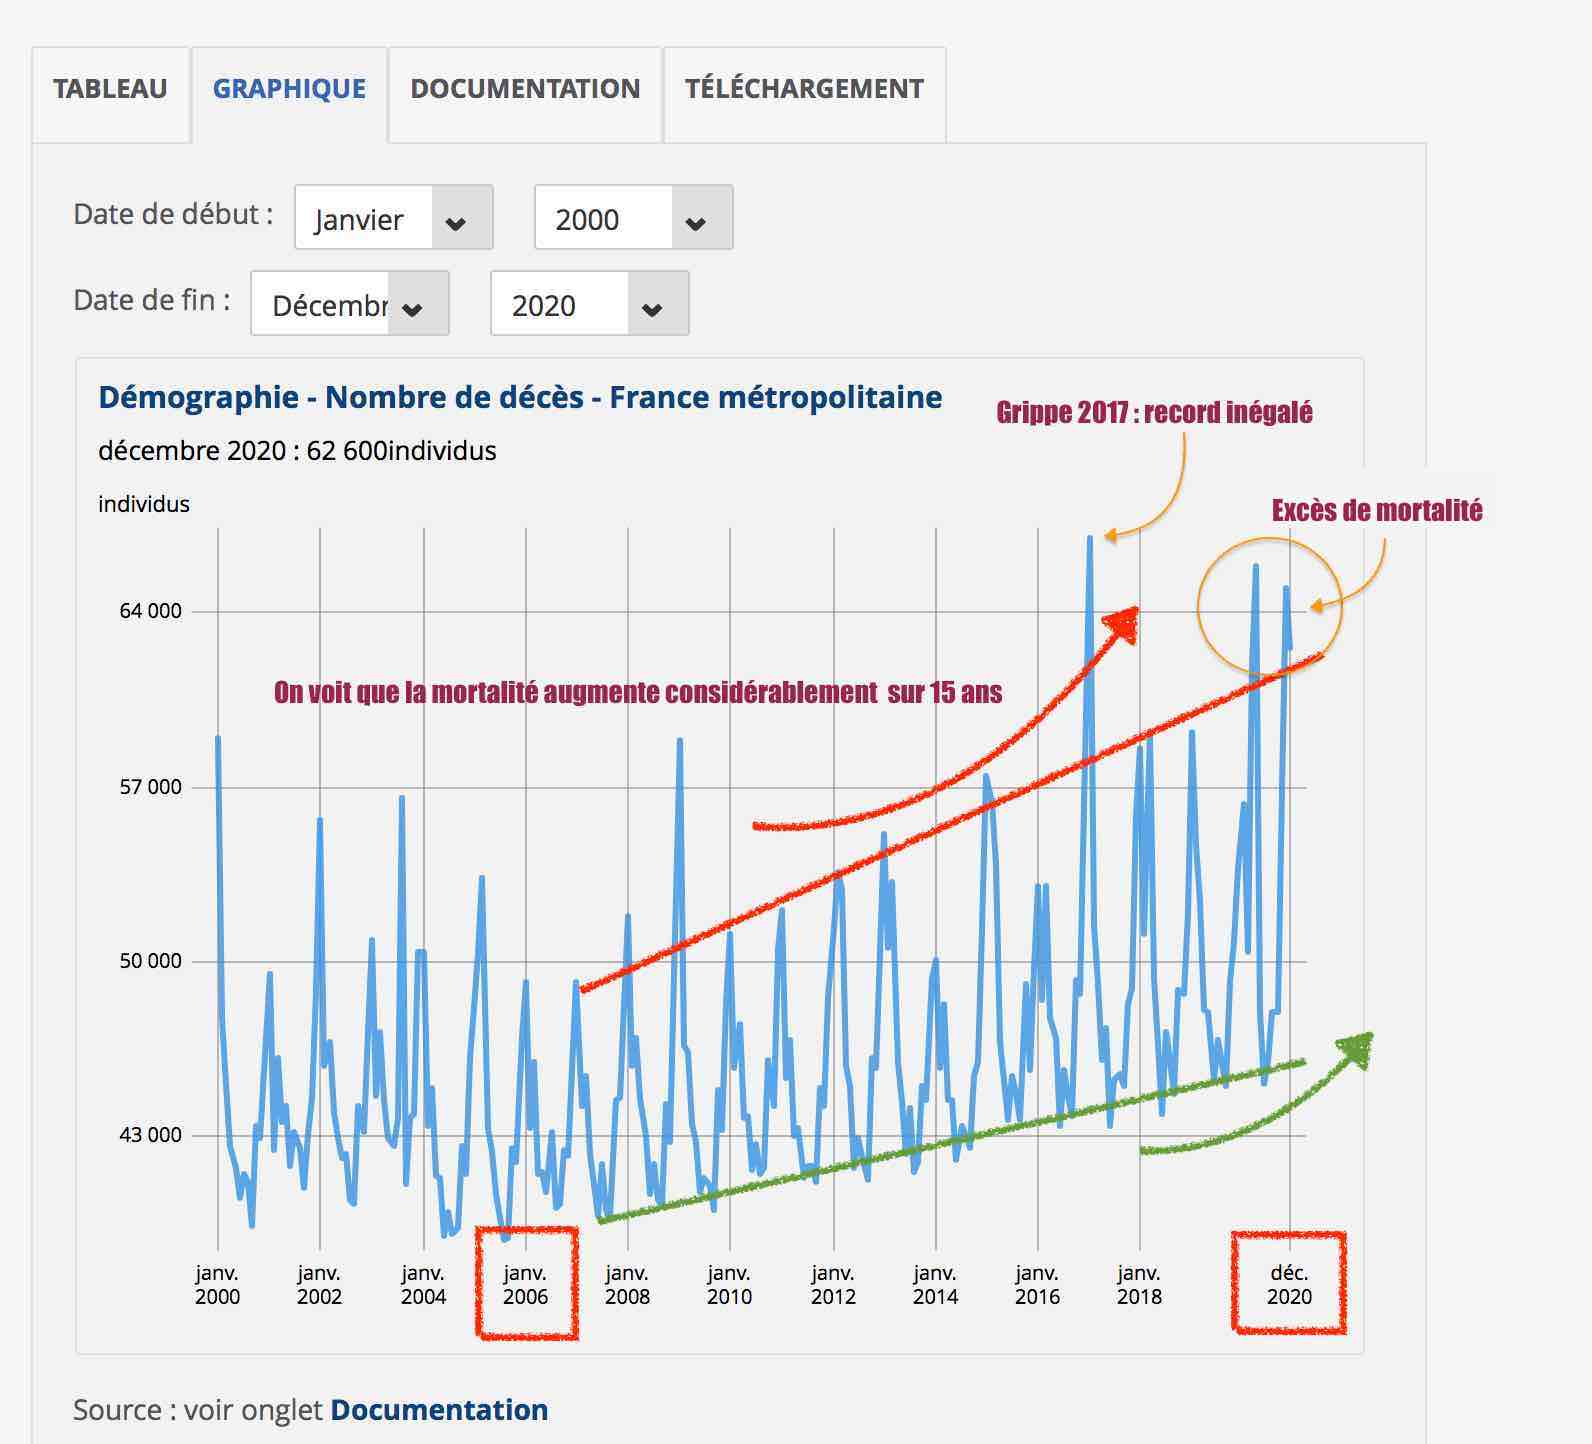Expand the end month dropdown showing Décembre
1592x1444 pixels.
(x=350, y=304)
